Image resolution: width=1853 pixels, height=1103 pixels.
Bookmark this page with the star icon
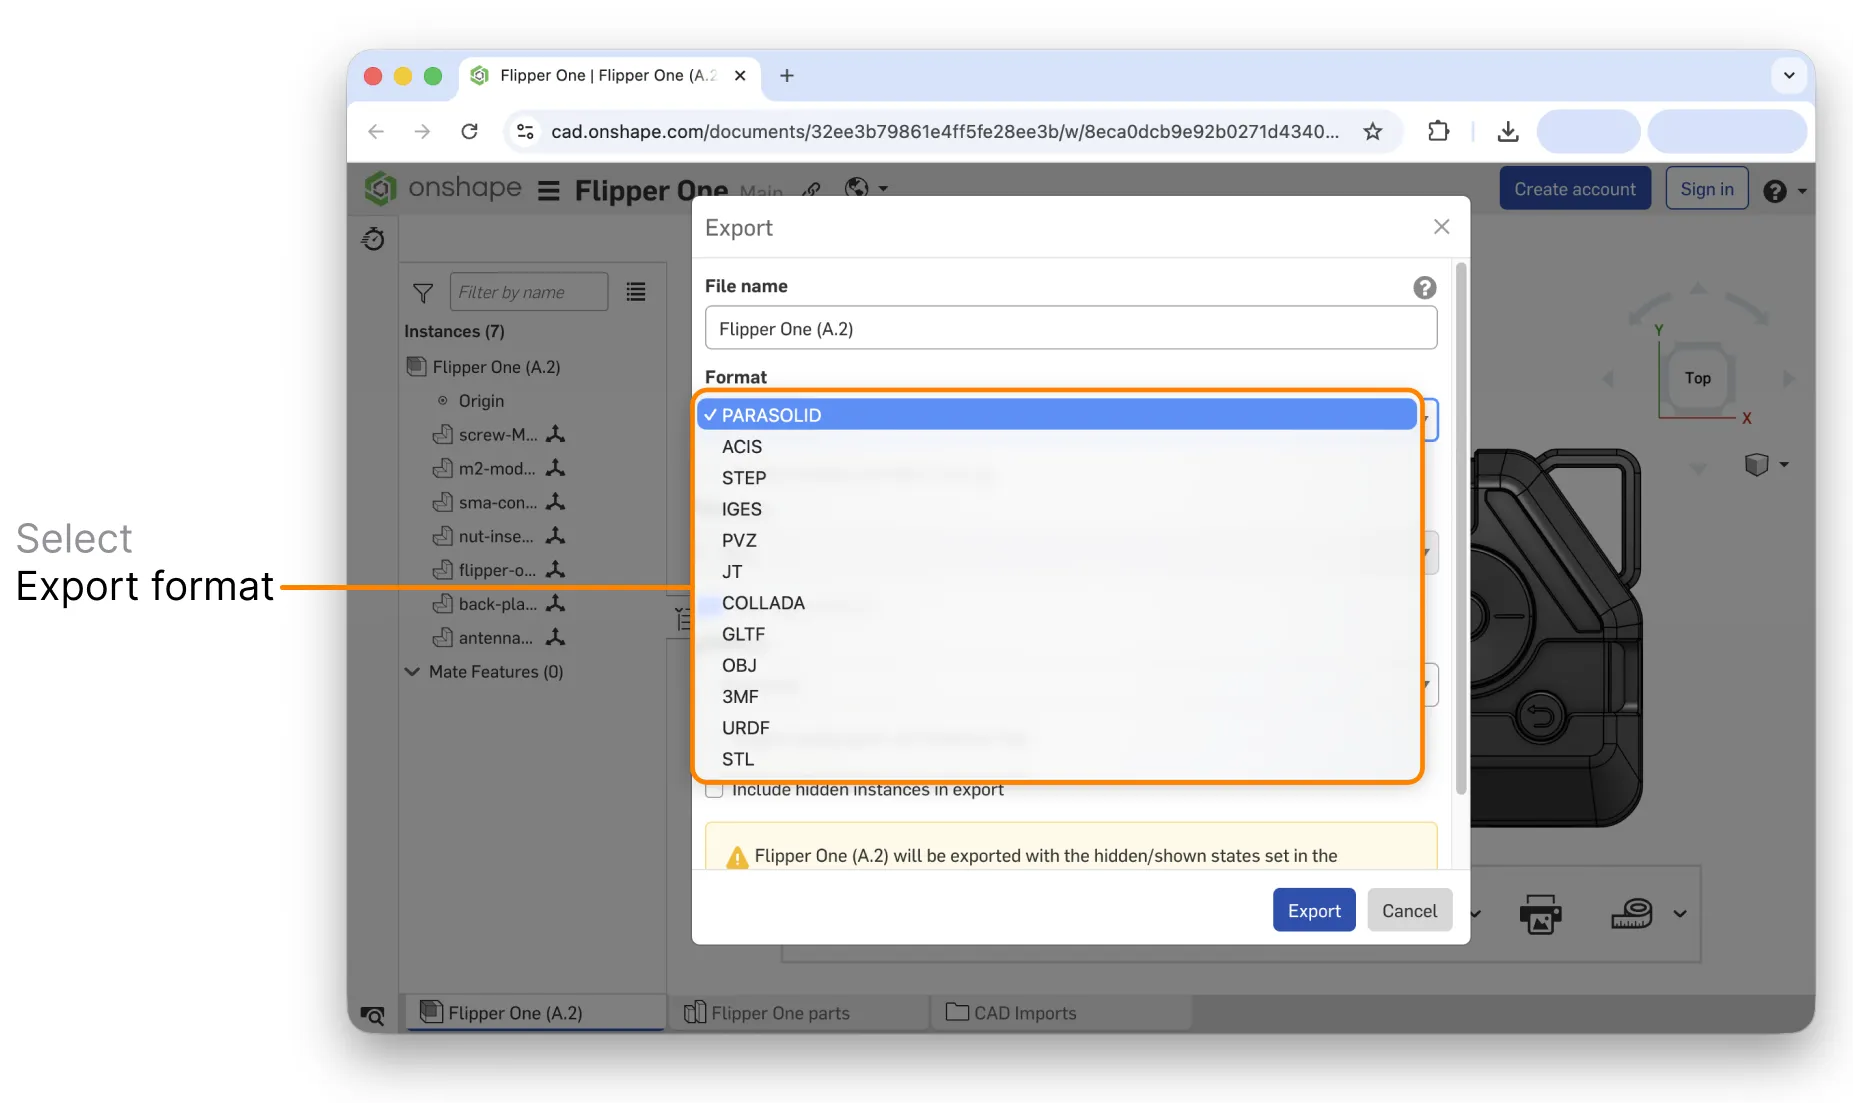pyautogui.click(x=1372, y=131)
